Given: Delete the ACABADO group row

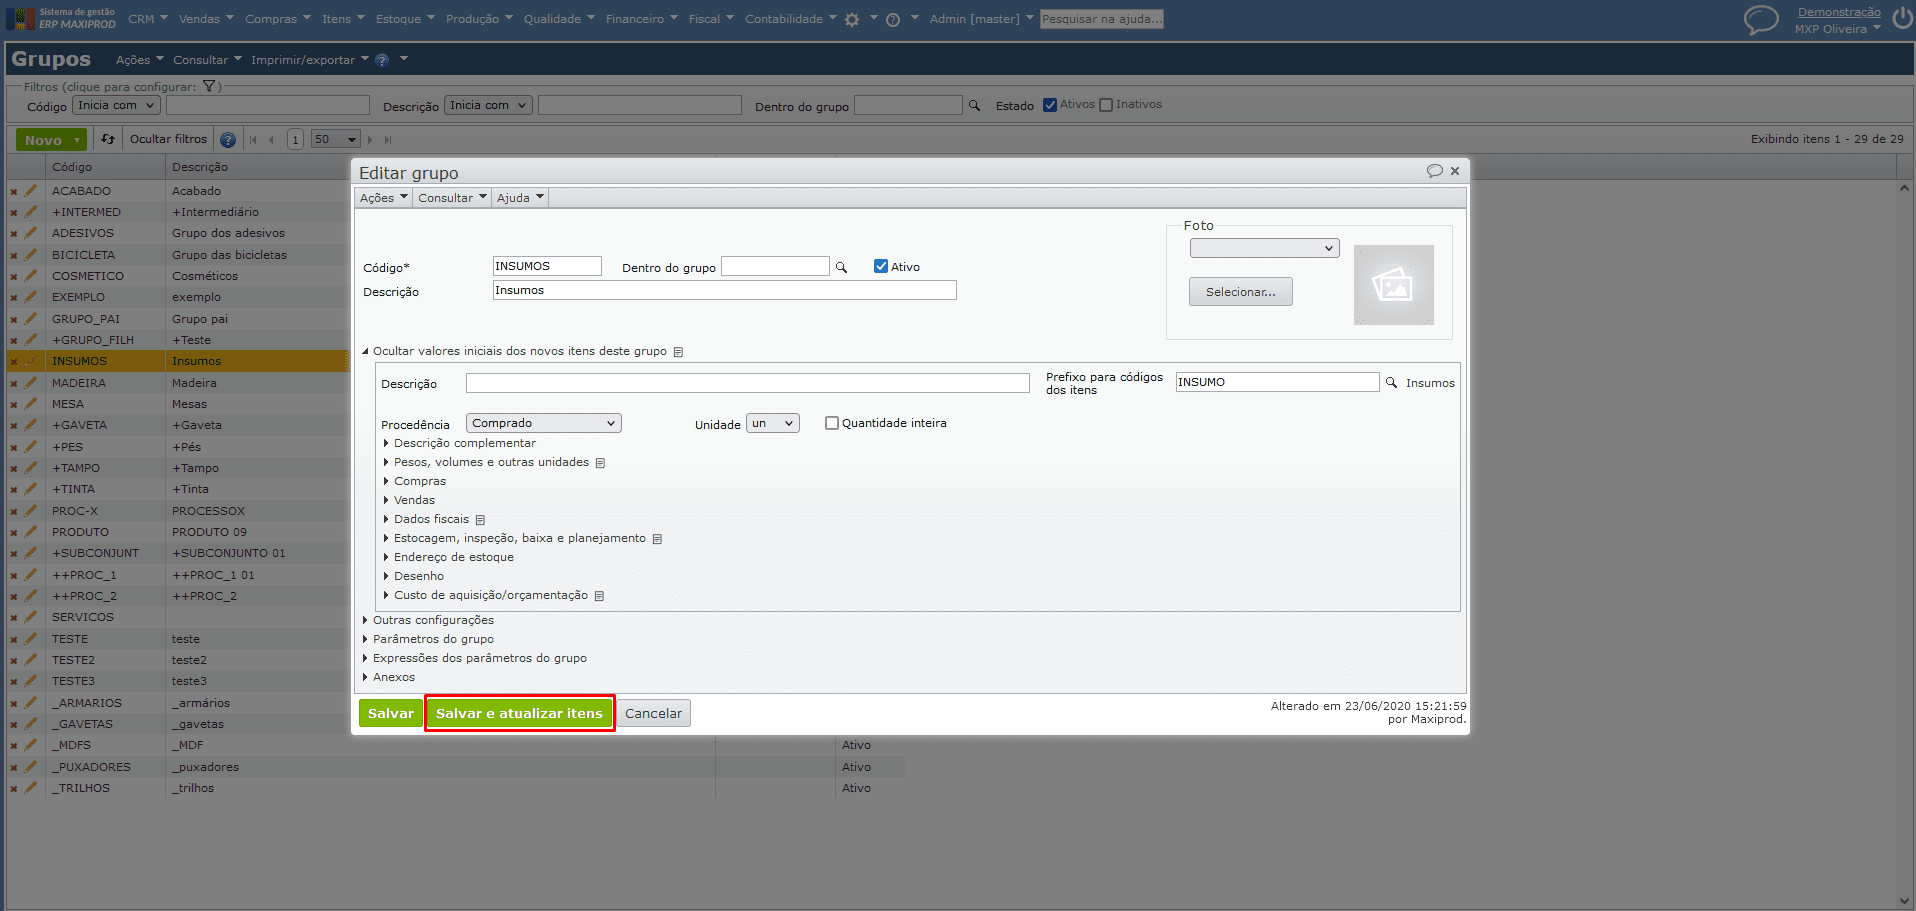Looking at the screenshot, I should [14, 191].
